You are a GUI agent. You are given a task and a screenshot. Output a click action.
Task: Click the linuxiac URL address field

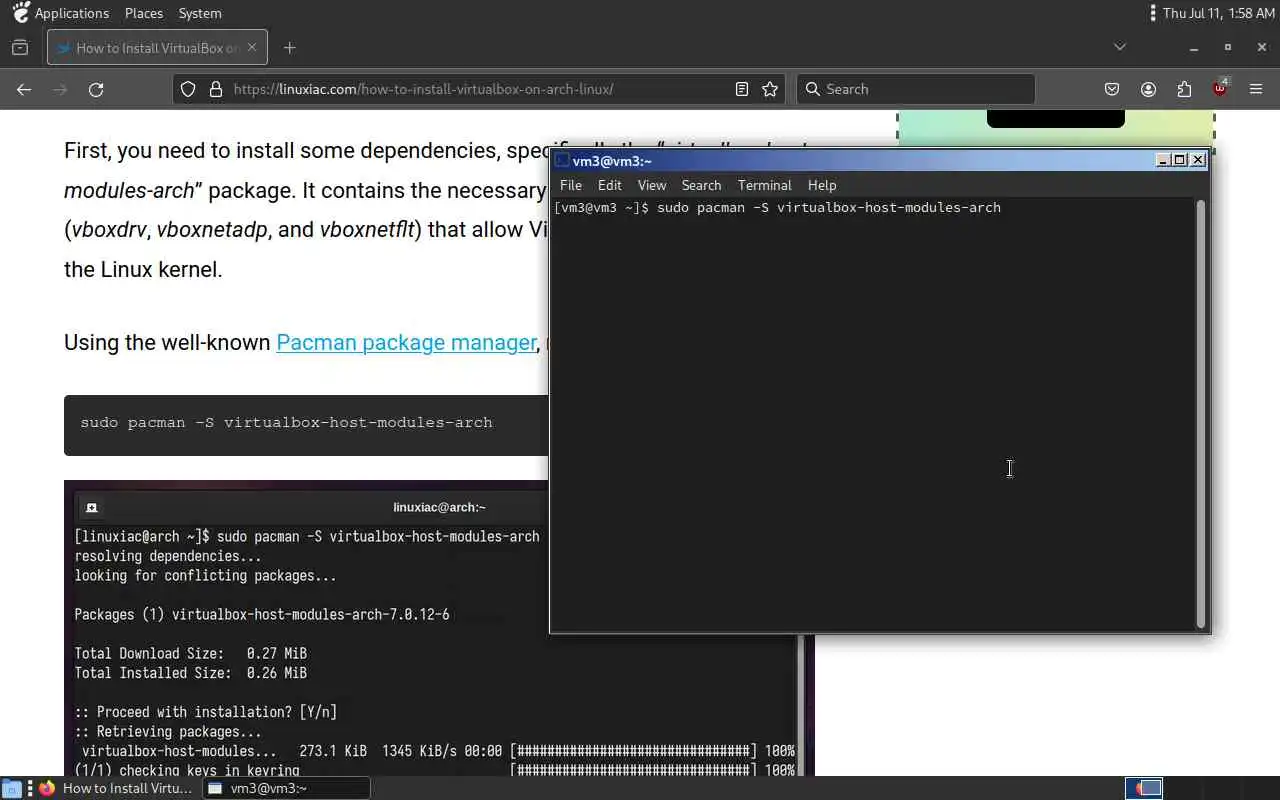[x=480, y=89]
